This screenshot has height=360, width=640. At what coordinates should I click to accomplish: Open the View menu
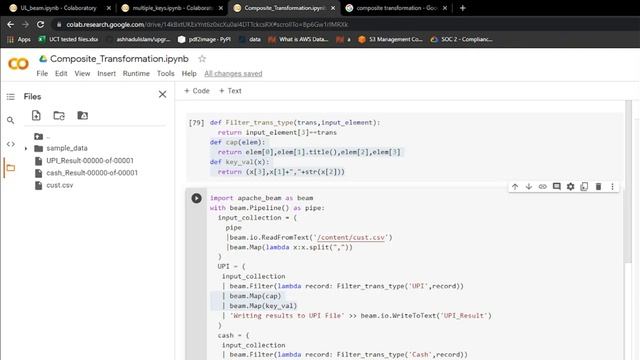point(82,73)
